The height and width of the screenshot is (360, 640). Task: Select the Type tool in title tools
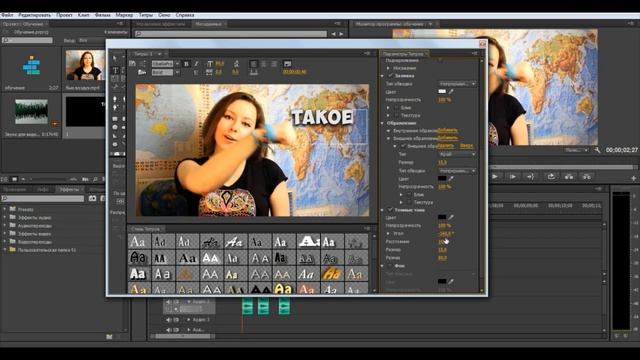(x=115, y=70)
